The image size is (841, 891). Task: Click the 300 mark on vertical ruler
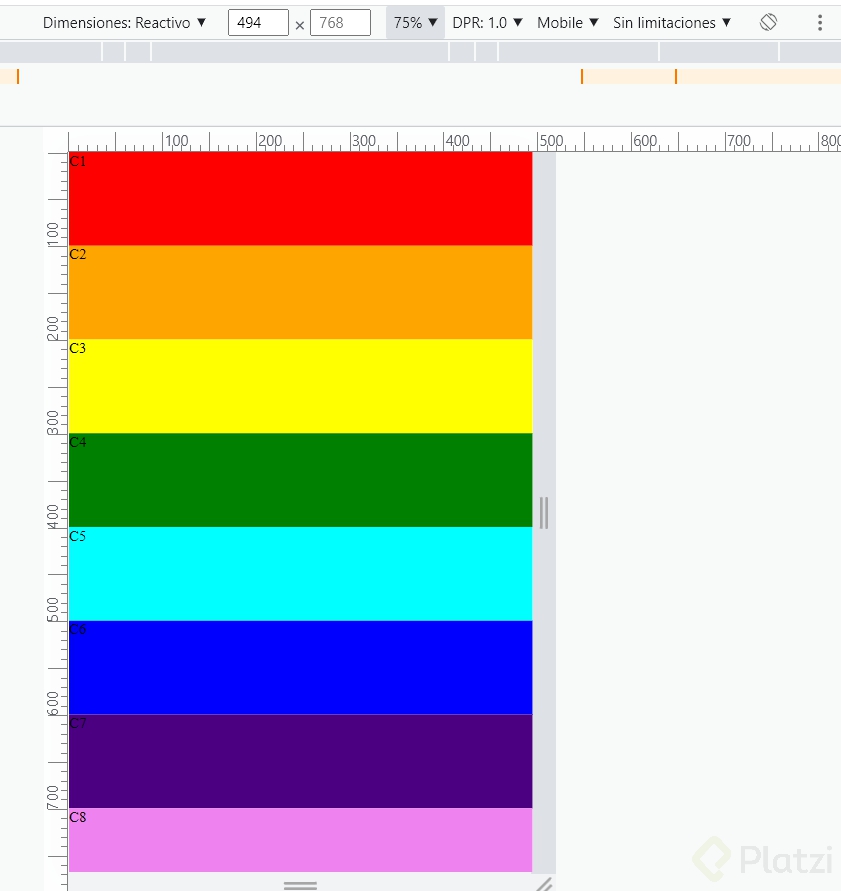53,422
